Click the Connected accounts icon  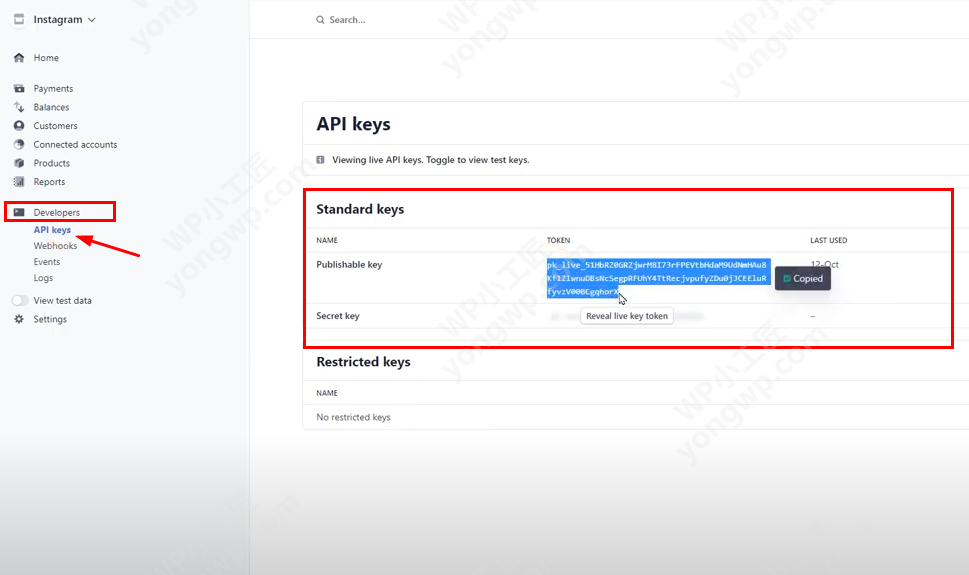(19, 145)
